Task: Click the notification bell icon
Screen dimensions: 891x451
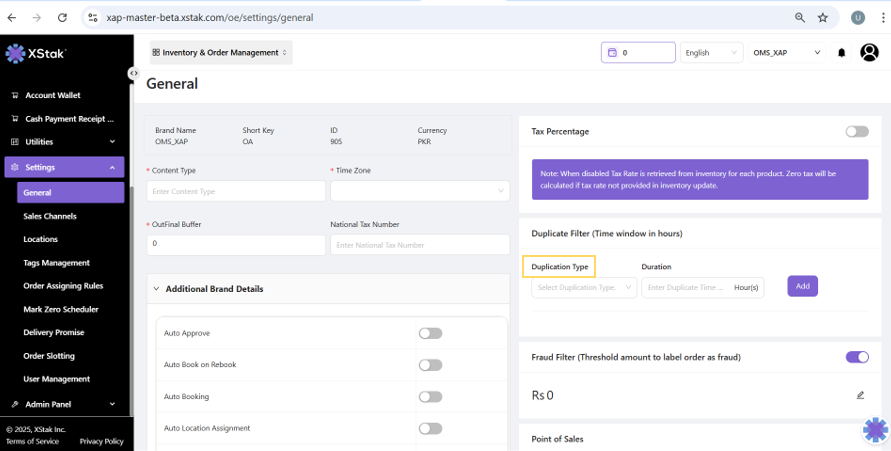Action: point(841,53)
